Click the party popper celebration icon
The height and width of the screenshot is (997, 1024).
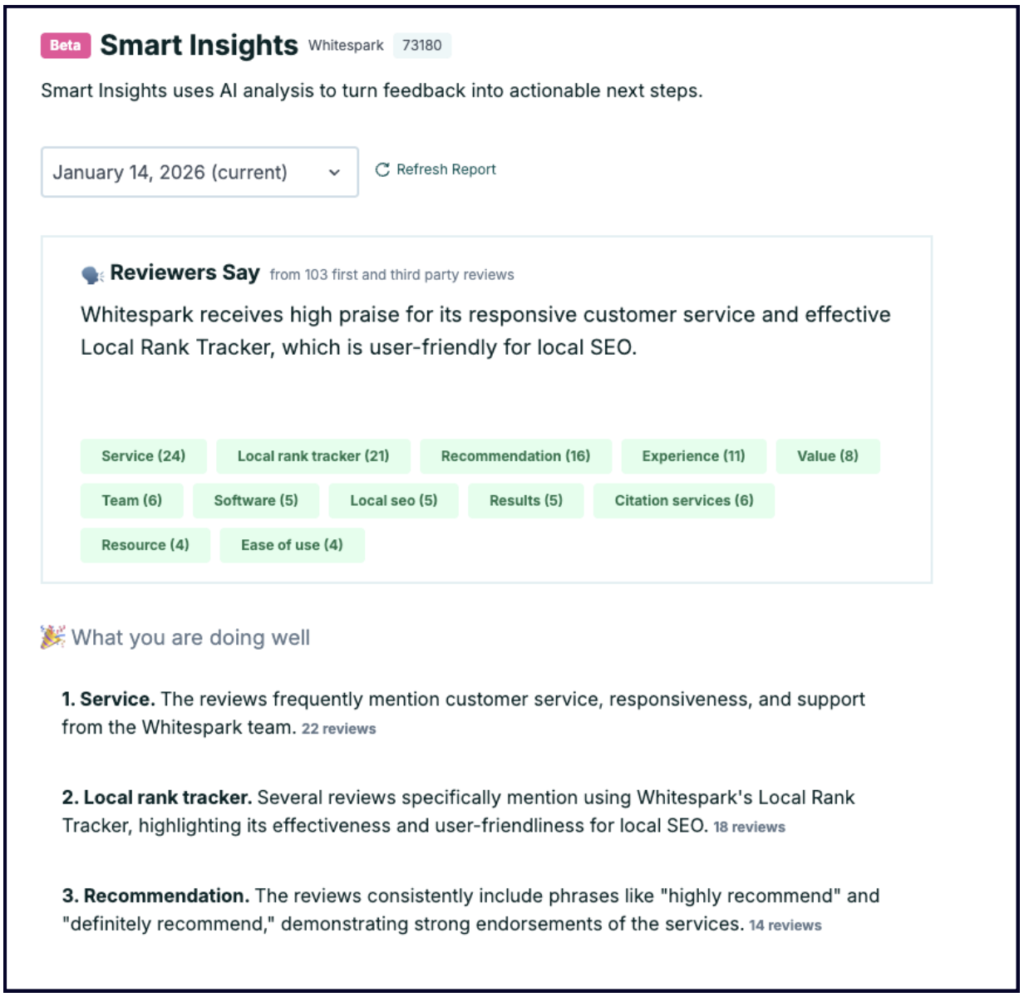click(53, 637)
